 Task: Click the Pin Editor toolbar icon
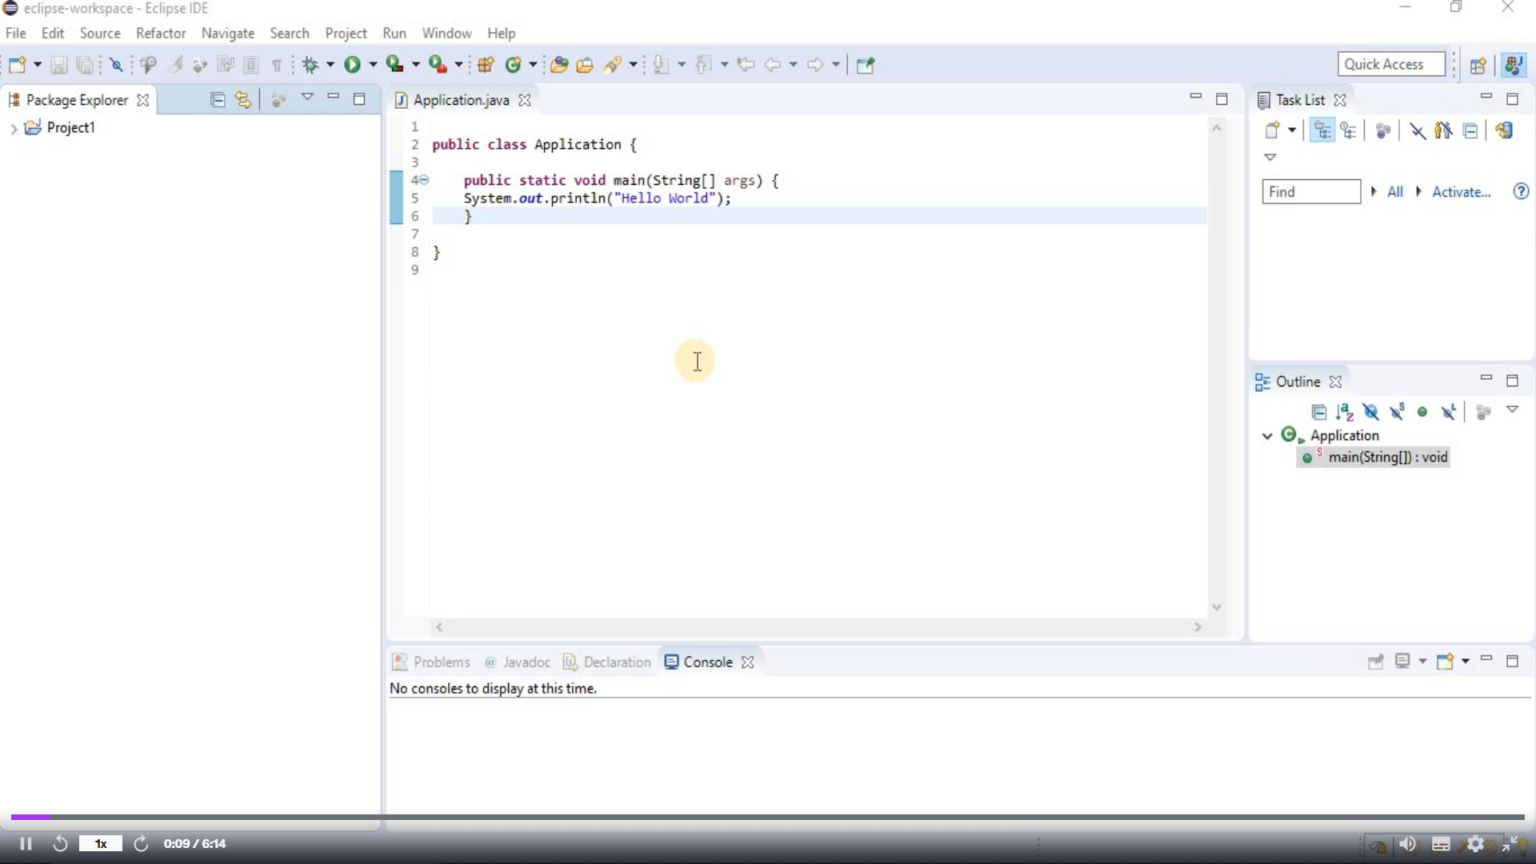click(x=866, y=65)
